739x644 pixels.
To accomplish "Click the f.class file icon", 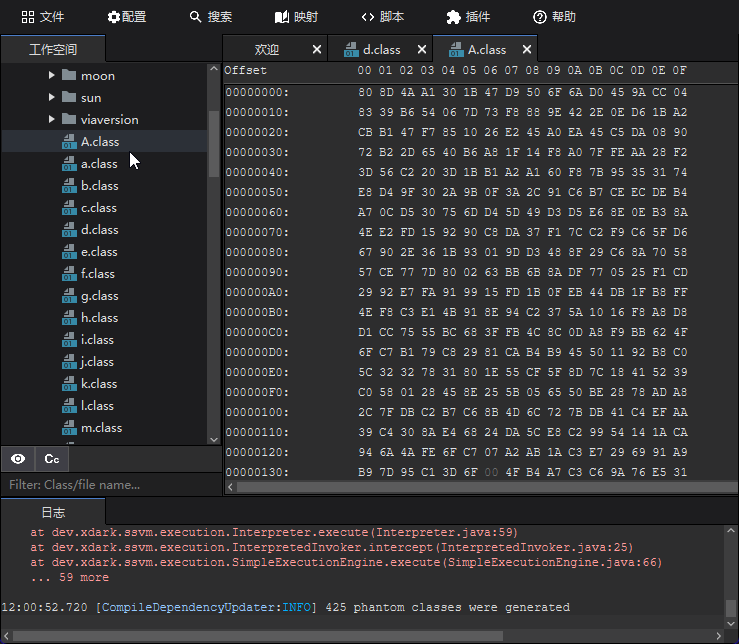I will tap(69, 273).
